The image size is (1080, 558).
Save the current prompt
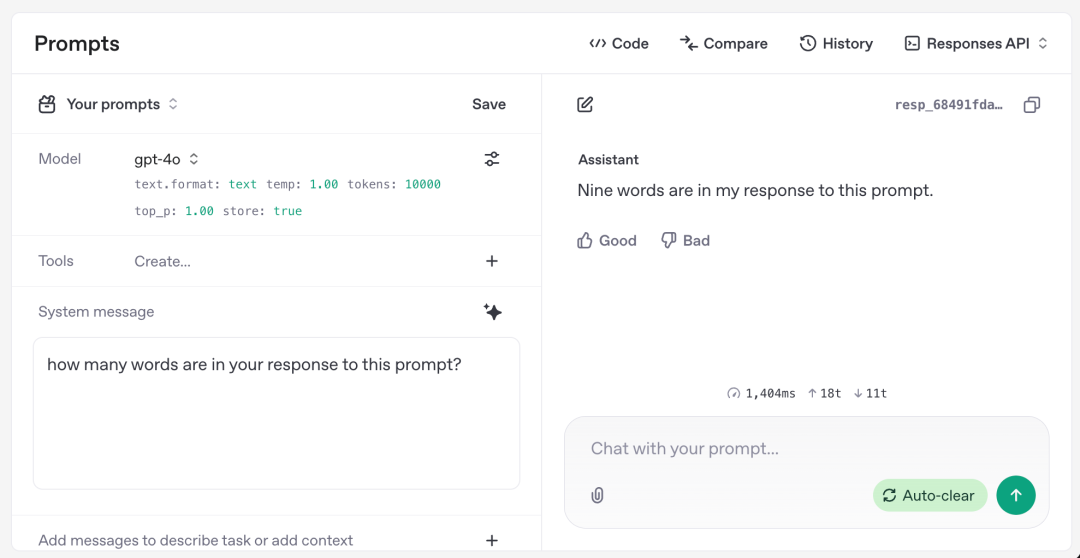tap(489, 105)
